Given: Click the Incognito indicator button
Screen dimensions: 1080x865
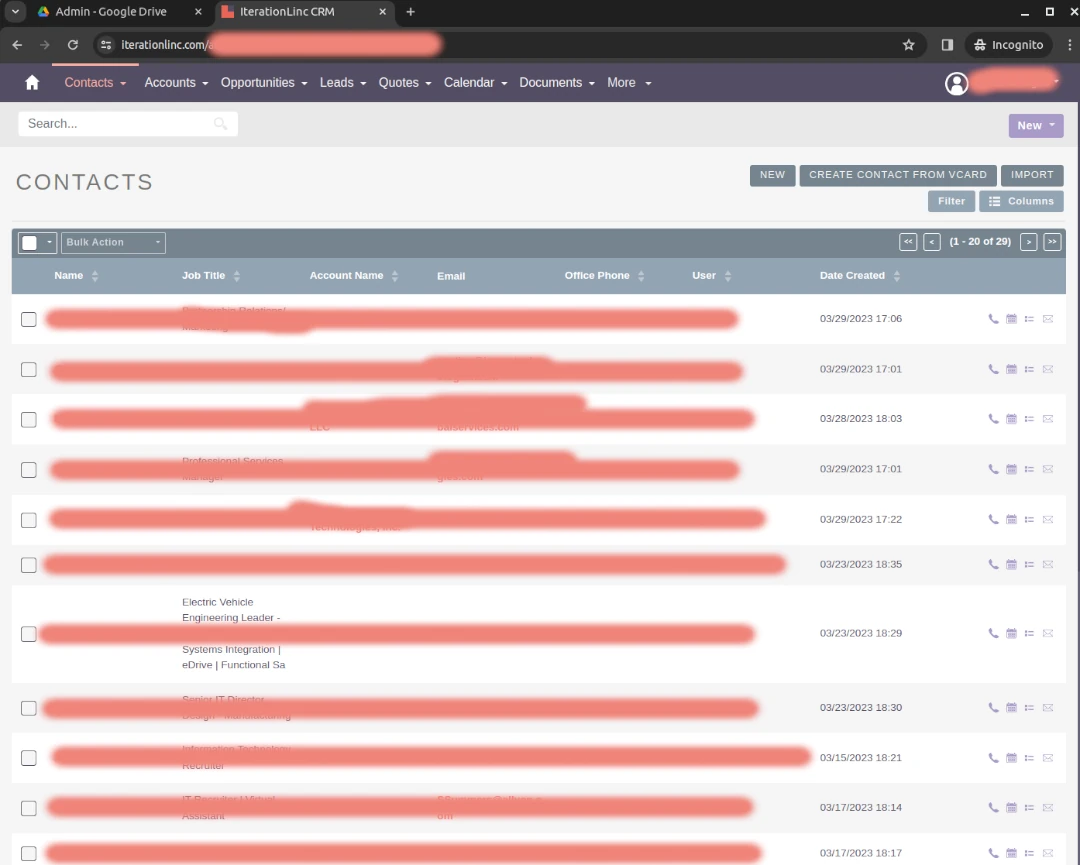Looking at the screenshot, I should pos(1008,45).
